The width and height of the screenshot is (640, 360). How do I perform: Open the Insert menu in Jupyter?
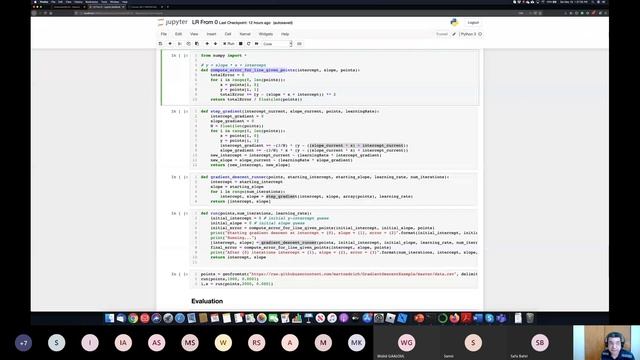click(211, 34)
